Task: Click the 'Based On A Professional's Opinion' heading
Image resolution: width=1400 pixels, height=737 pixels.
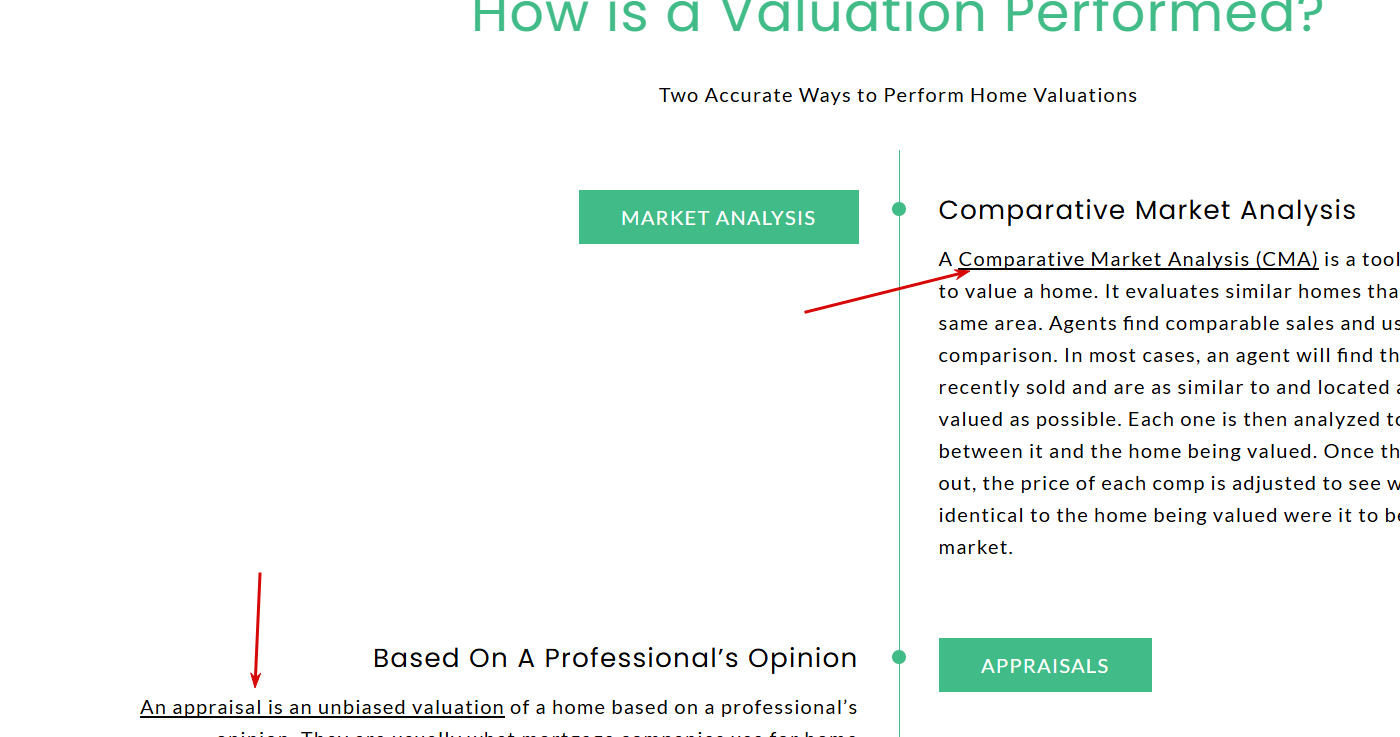Action: 615,658
